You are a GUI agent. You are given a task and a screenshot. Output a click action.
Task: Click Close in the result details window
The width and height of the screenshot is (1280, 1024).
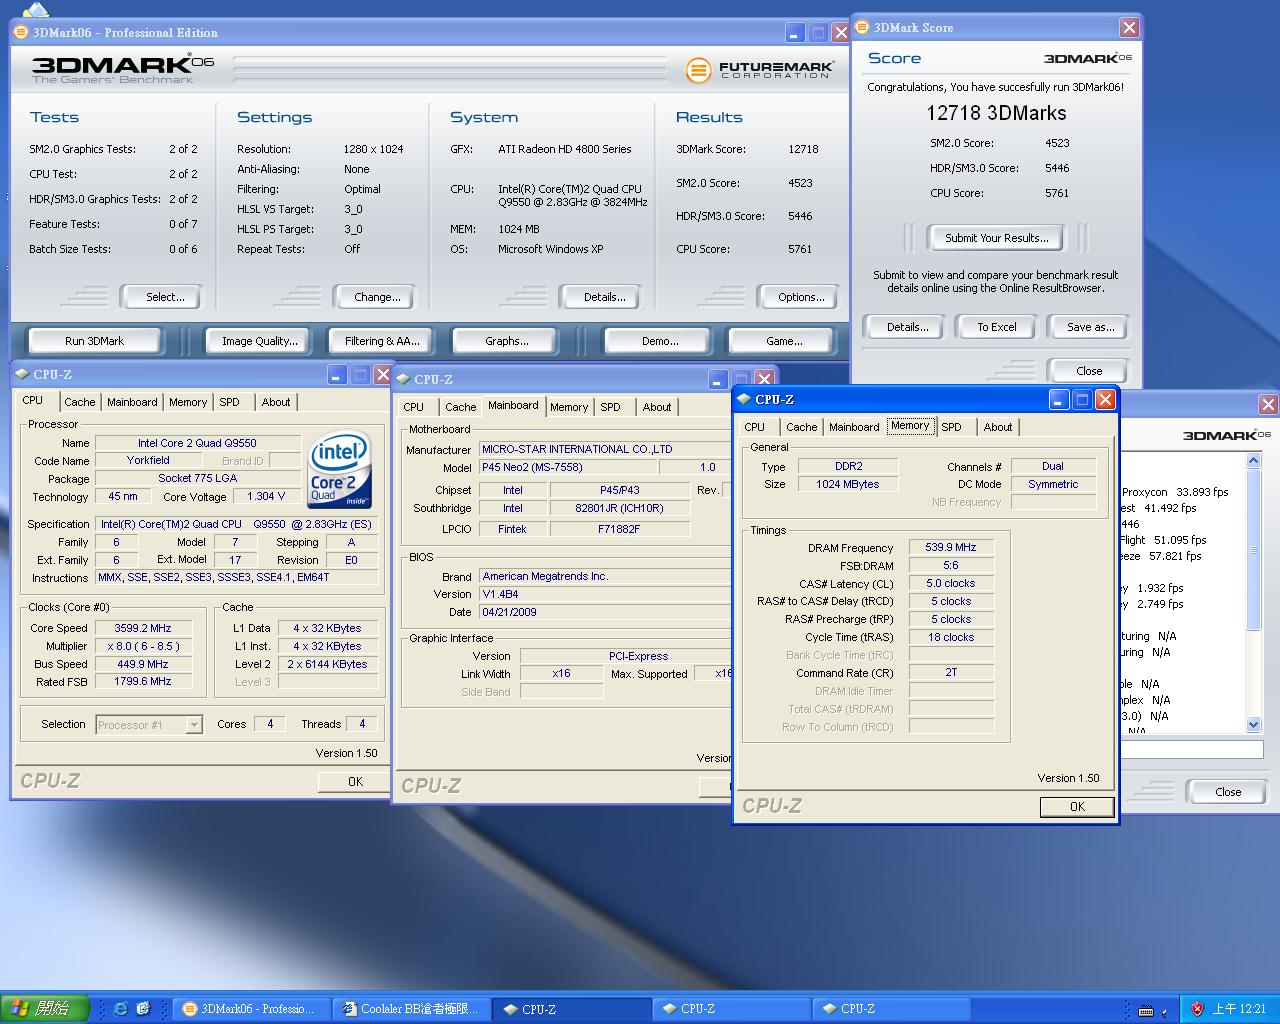tap(1228, 792)
